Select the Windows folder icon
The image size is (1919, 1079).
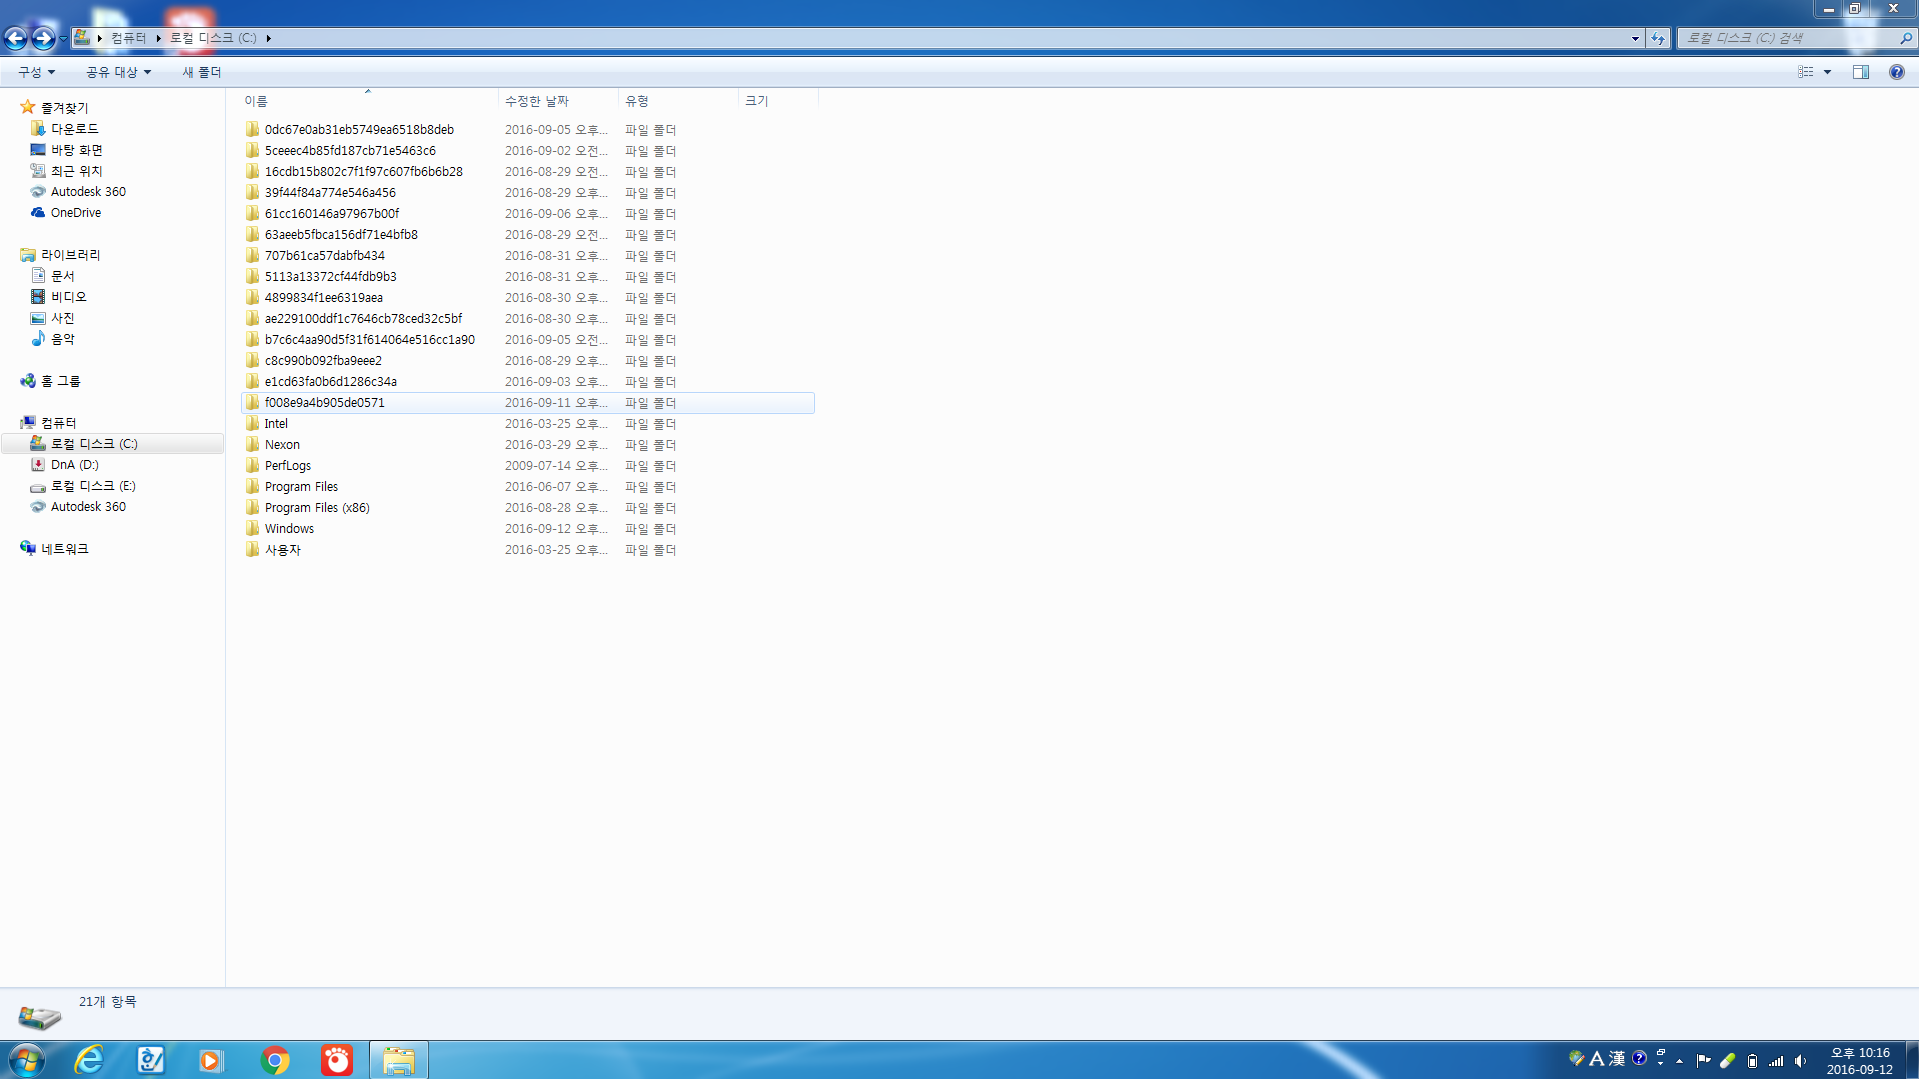point(253,528)
